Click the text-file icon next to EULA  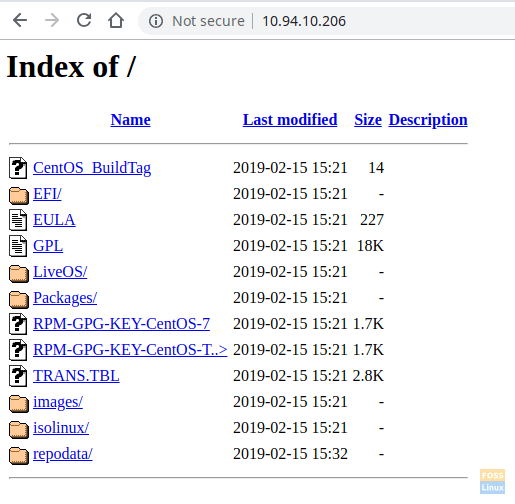point(18,220)
